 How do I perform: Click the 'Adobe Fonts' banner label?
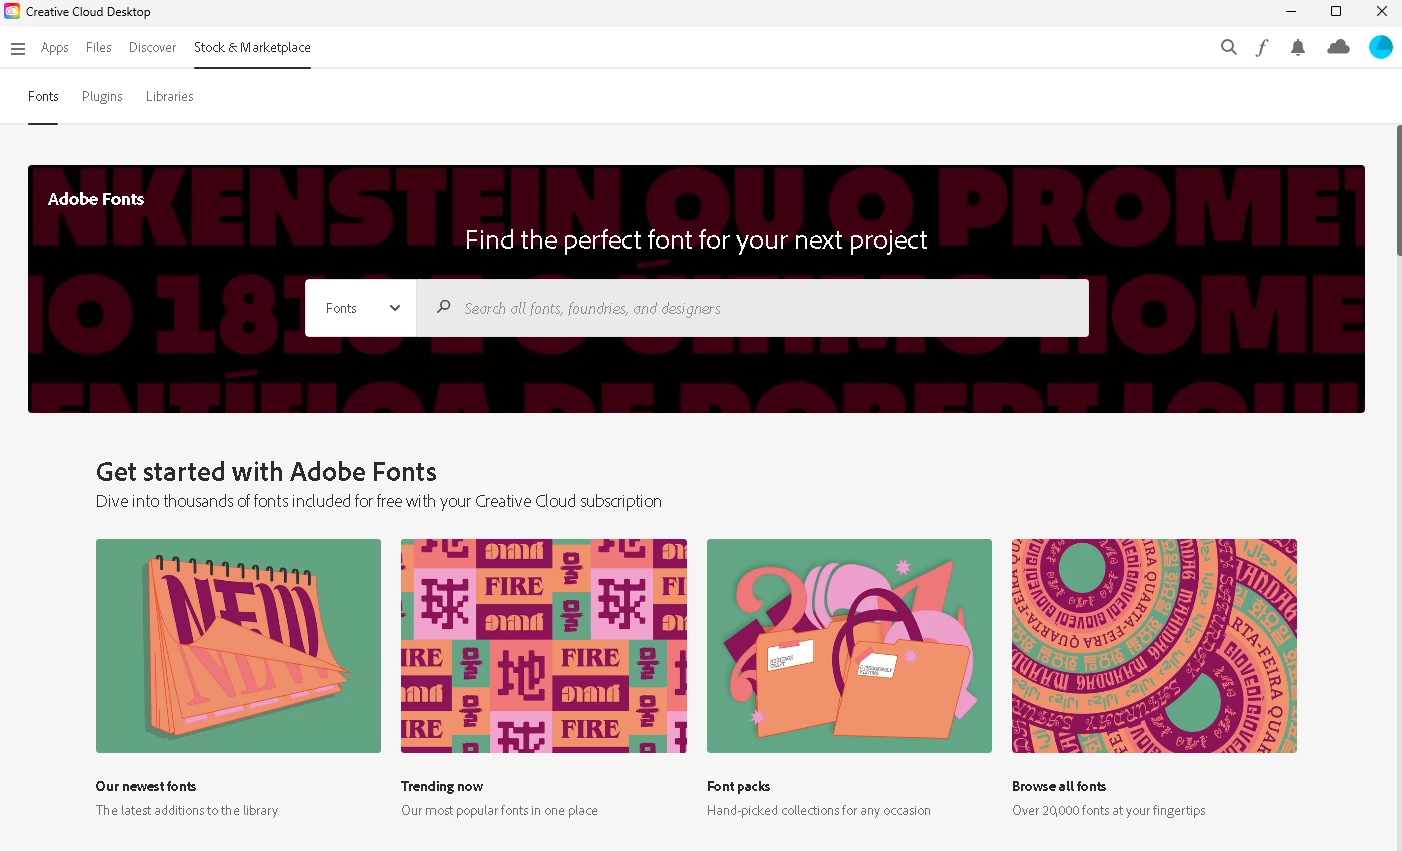96,199
